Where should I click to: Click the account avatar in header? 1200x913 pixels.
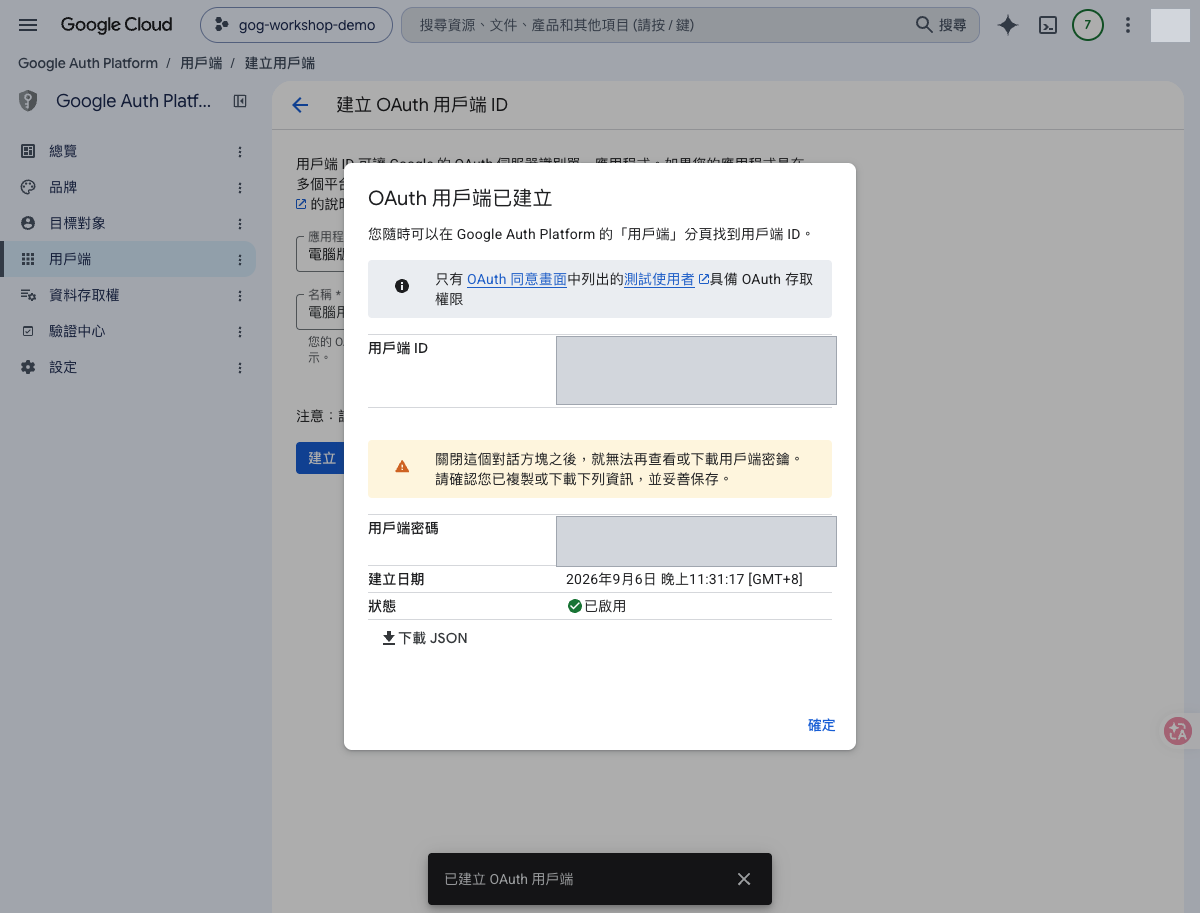(1170, 25)
